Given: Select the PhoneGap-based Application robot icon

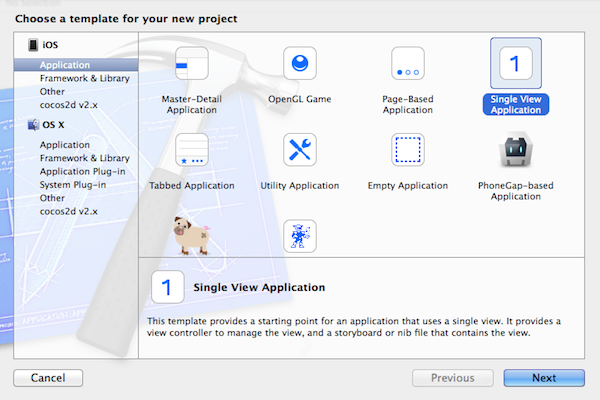Looking at the screenshot, I should tap(516, 150).
